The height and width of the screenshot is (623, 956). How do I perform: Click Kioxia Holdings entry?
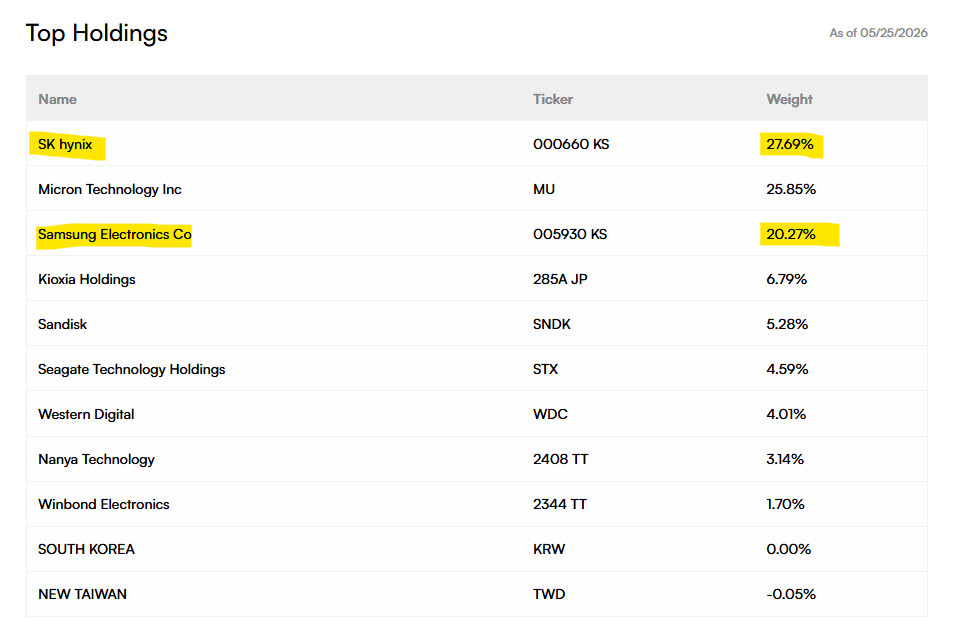[x=87, y=279]
